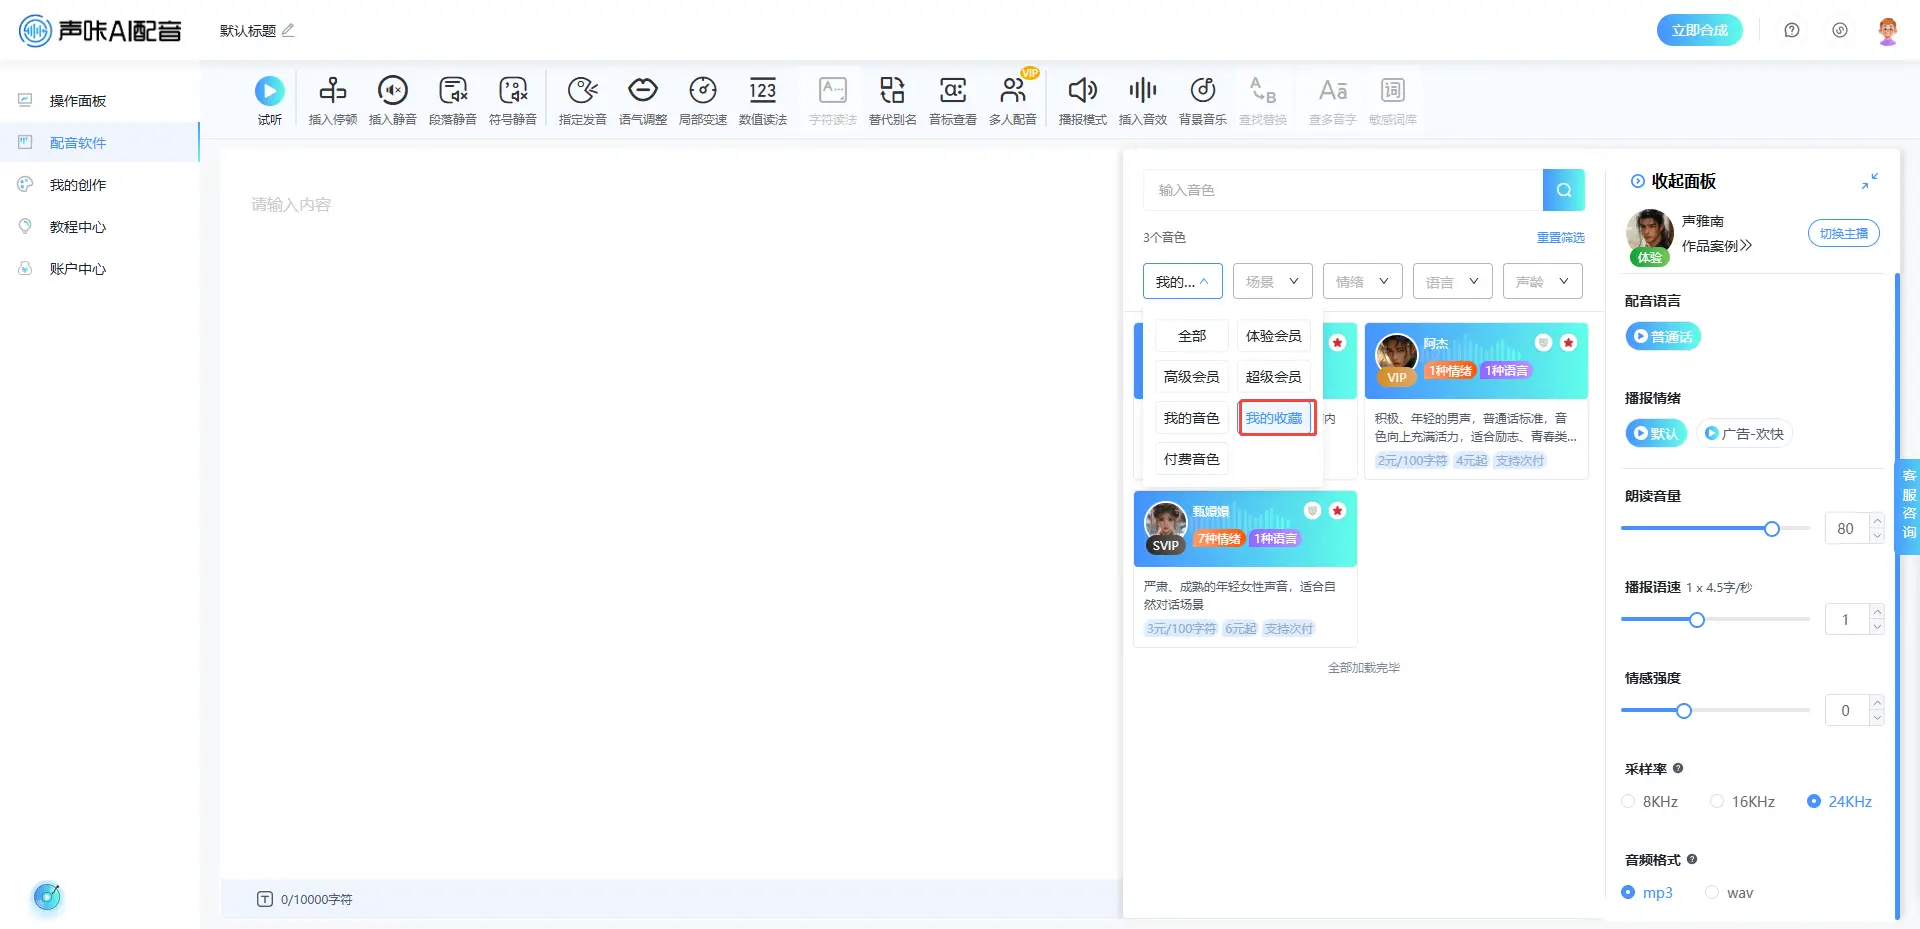Choose wav audio format
The width and height of the screenshot is (1920, 929).
1712,893
